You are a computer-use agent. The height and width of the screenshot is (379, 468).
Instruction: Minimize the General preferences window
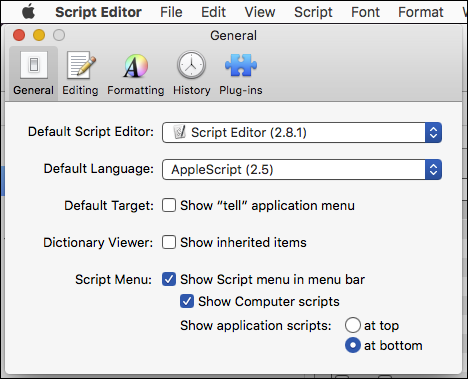(39, 35)
